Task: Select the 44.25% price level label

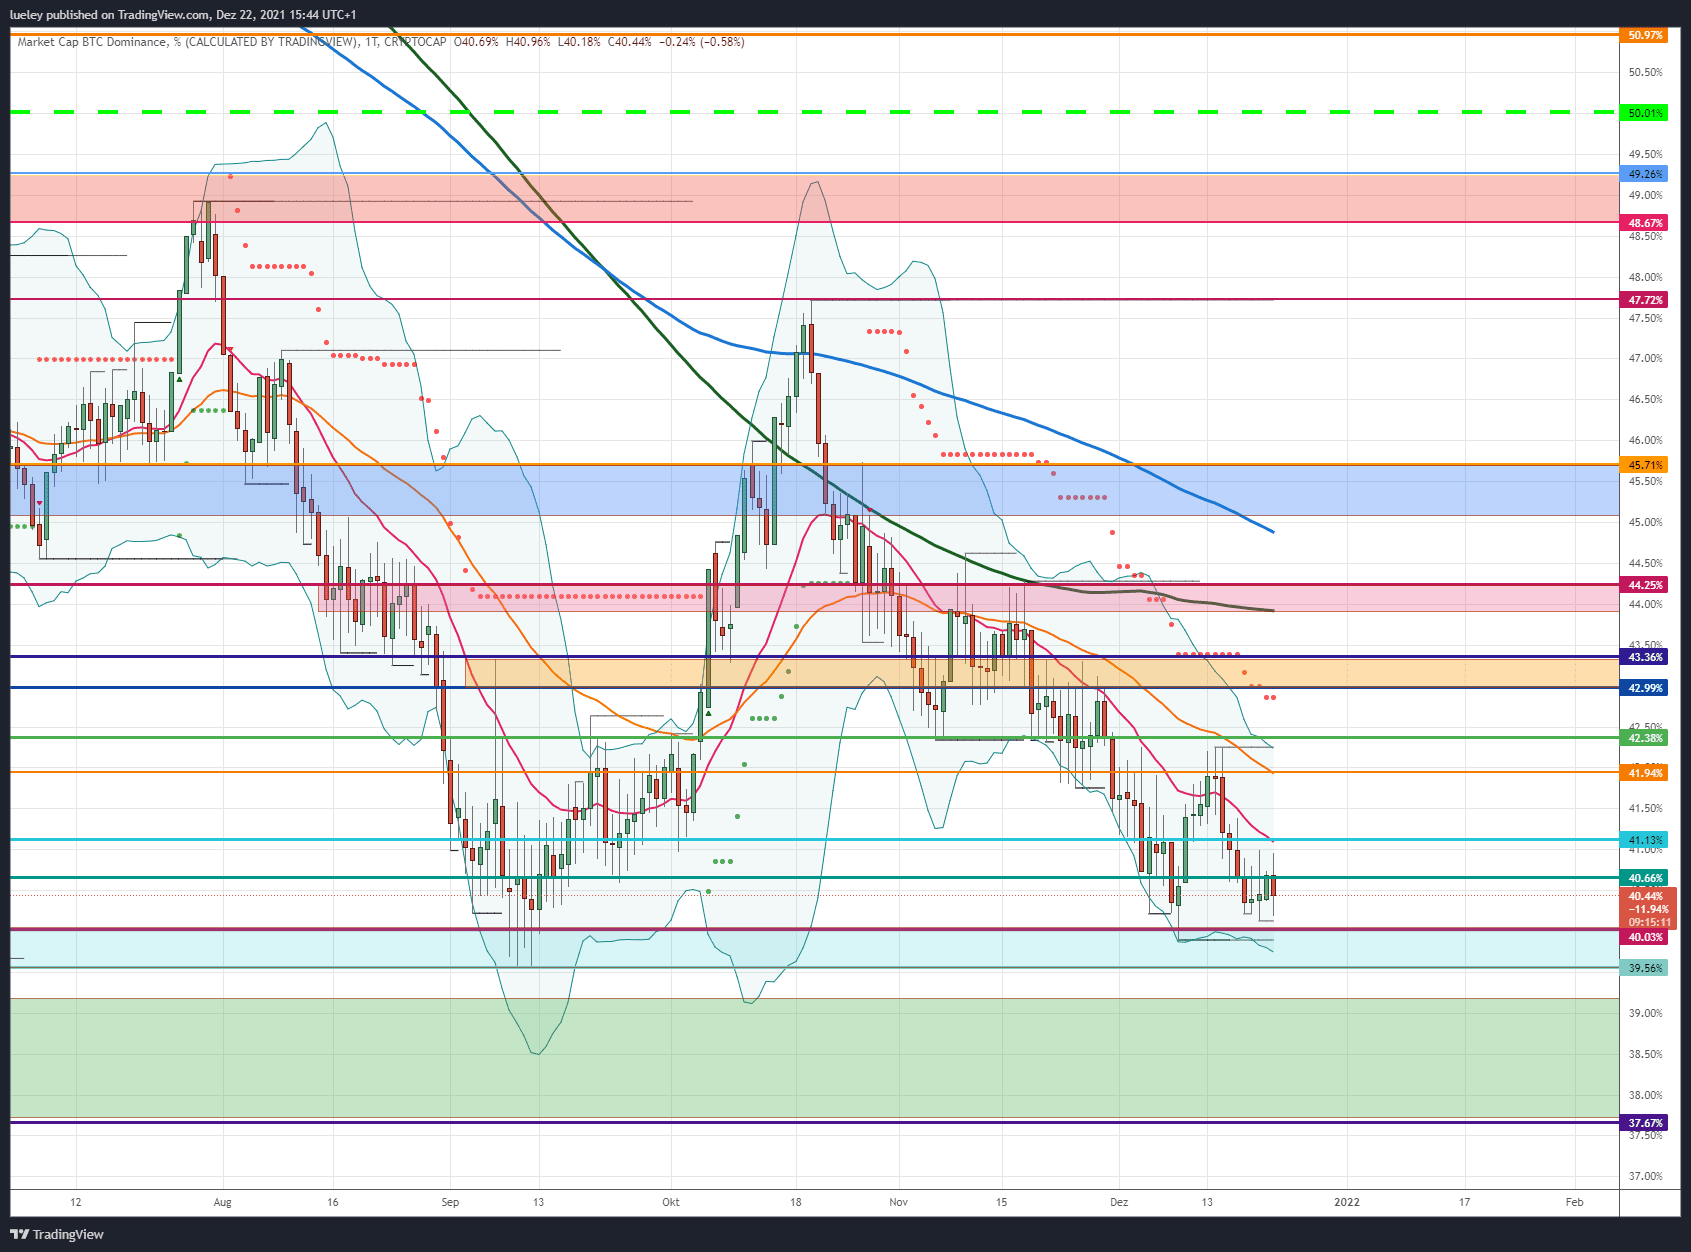Action: pyautogui.click(x=1645, y=585)
